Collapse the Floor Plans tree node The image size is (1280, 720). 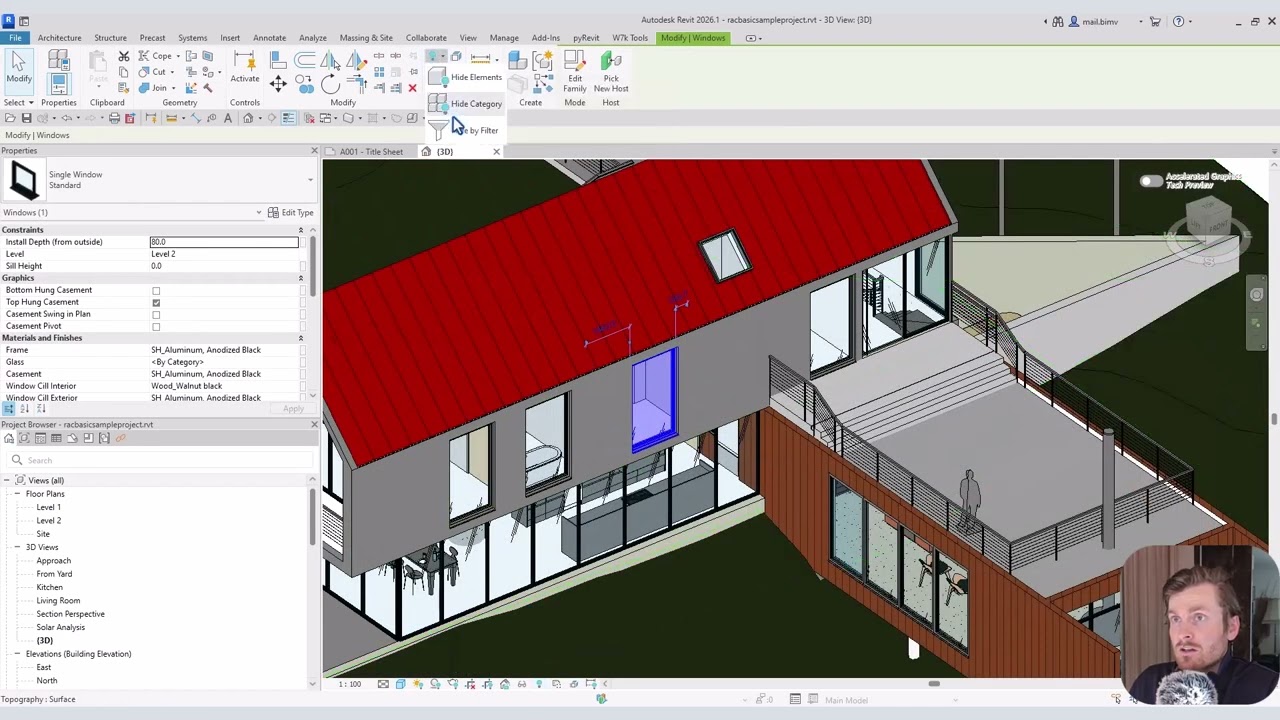(17, 494)
